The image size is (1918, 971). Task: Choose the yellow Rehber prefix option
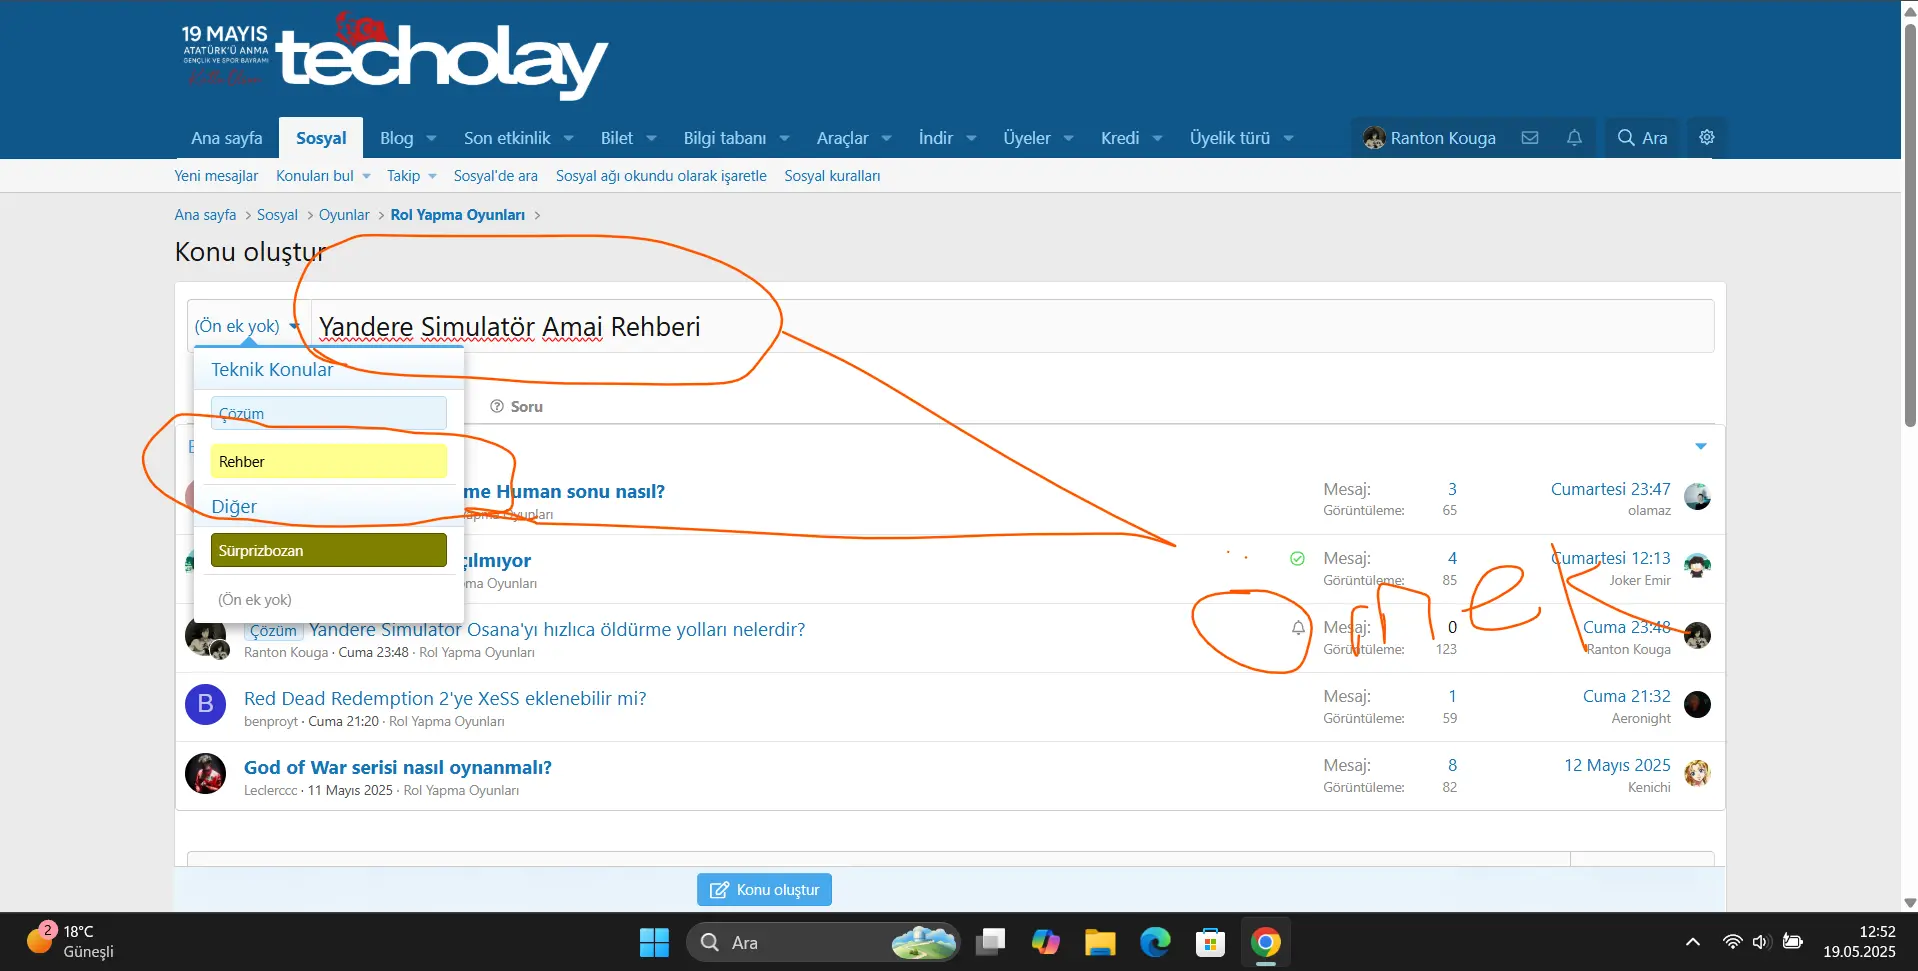[x=329, y=461]
